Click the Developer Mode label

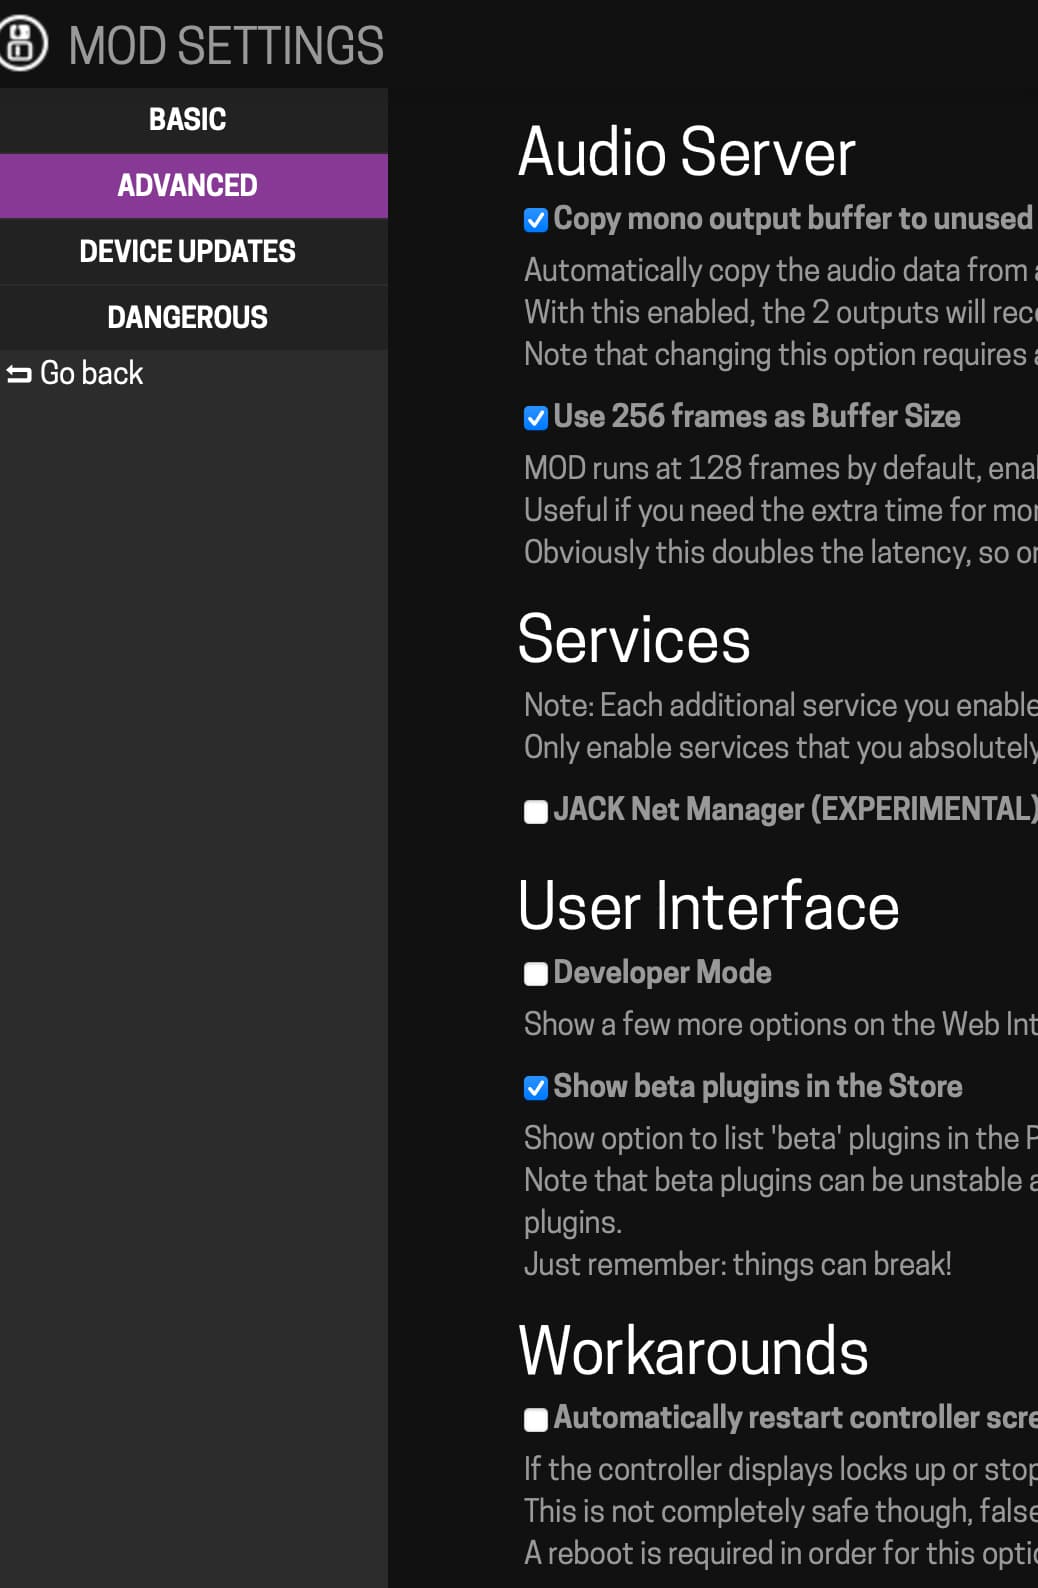(x=662, y=972)
